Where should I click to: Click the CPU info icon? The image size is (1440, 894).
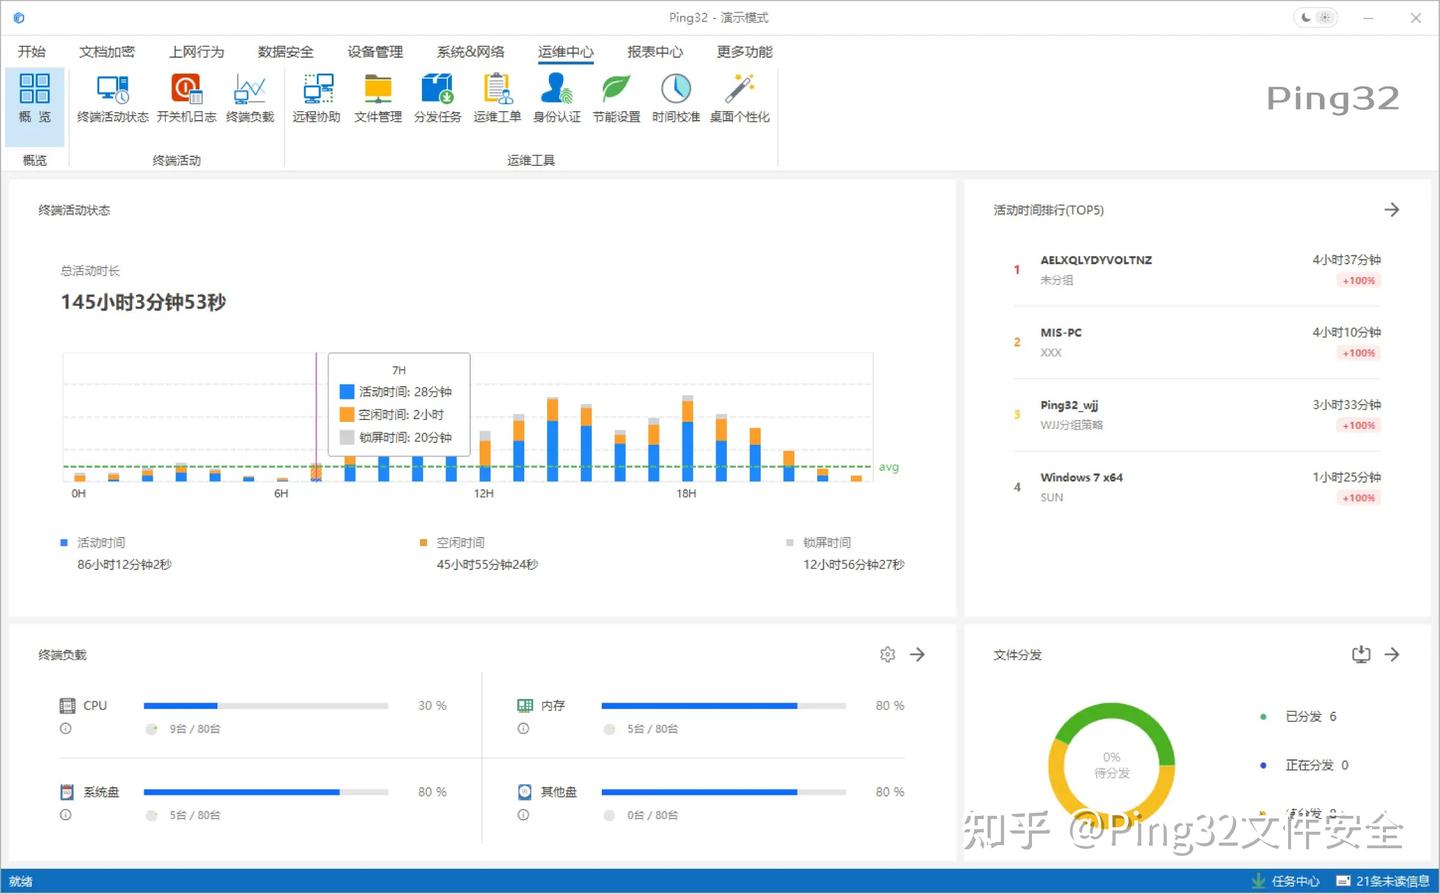(66, 729)
